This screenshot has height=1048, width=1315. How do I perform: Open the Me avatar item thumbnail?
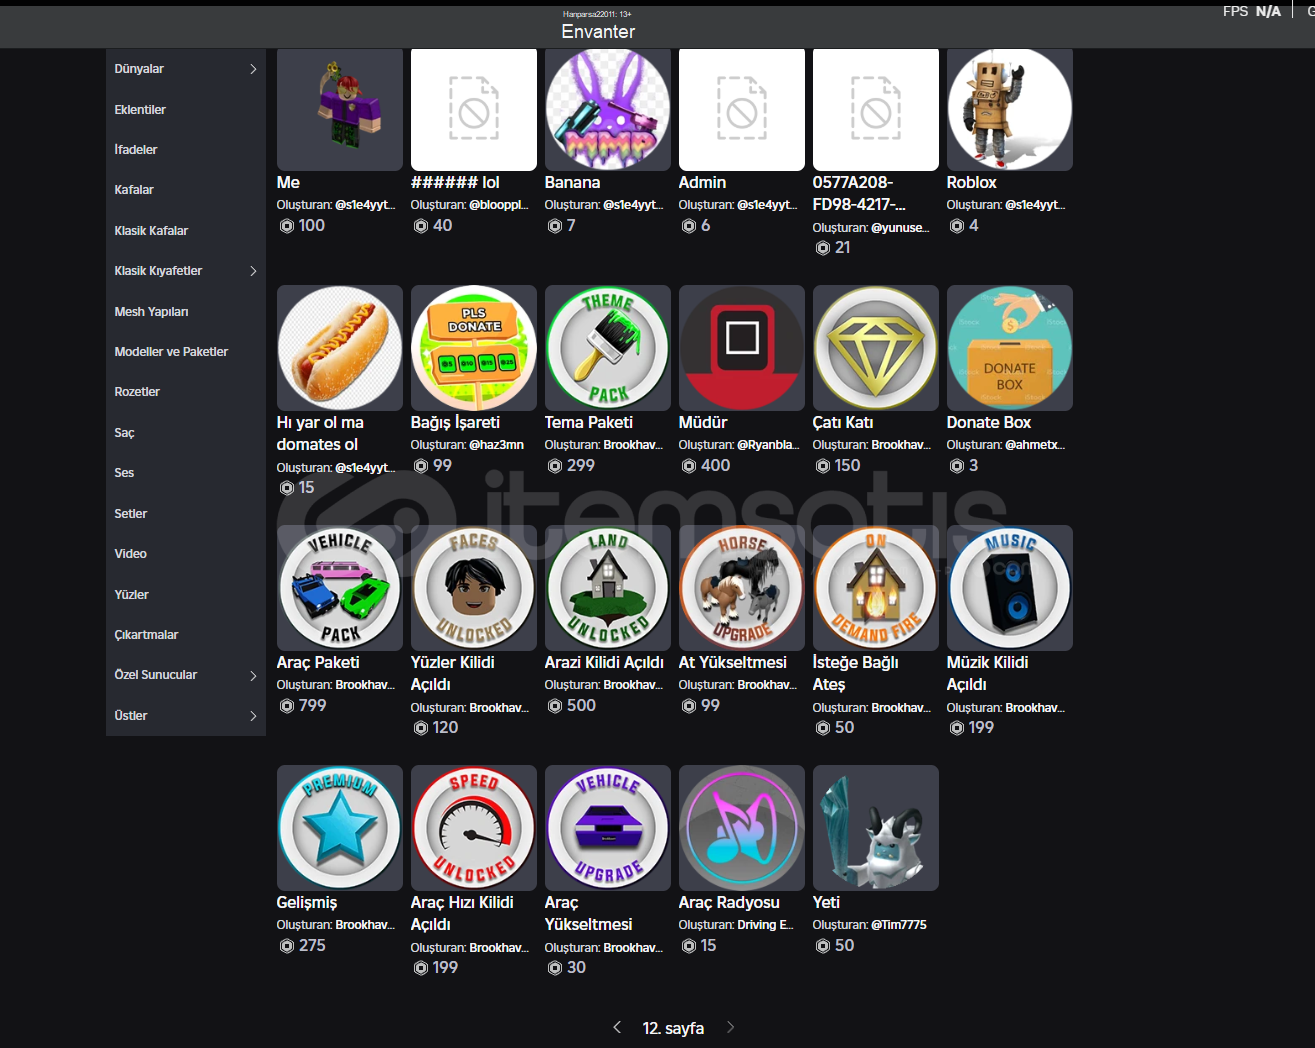pyautogui.click(x=339, y=109)
